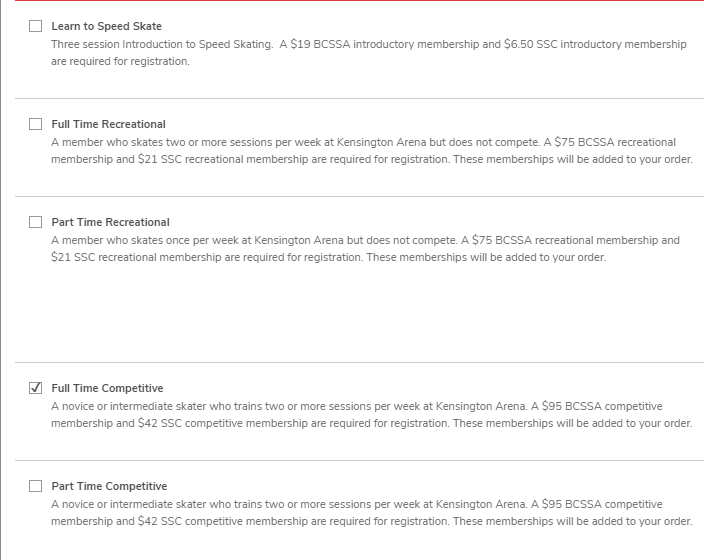This screenshot has height=560, width=707.
Task: Click the "Full Time Competitive" heading
Action: click(x=107, y=388)
